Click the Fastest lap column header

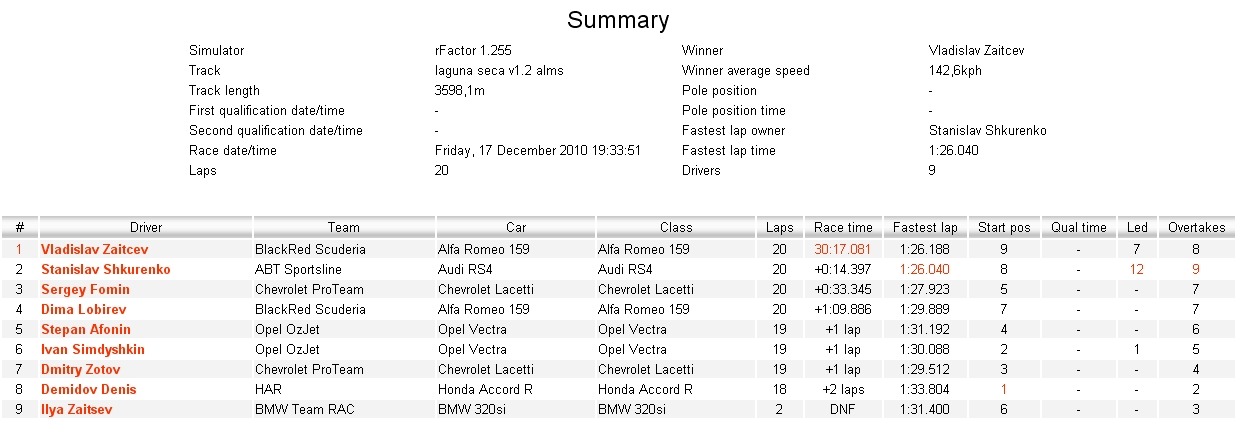(x=925, y=228)
